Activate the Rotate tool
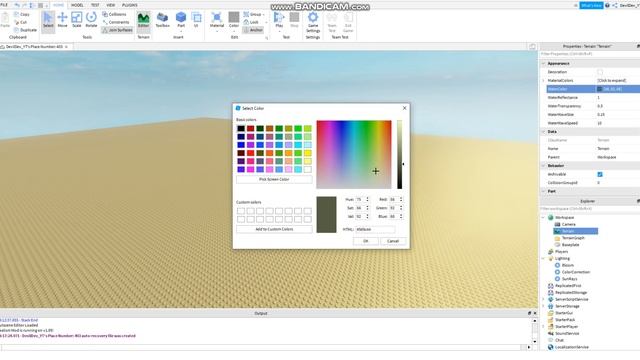The width and height of the screenshot is (640, 360). point(91,20)
